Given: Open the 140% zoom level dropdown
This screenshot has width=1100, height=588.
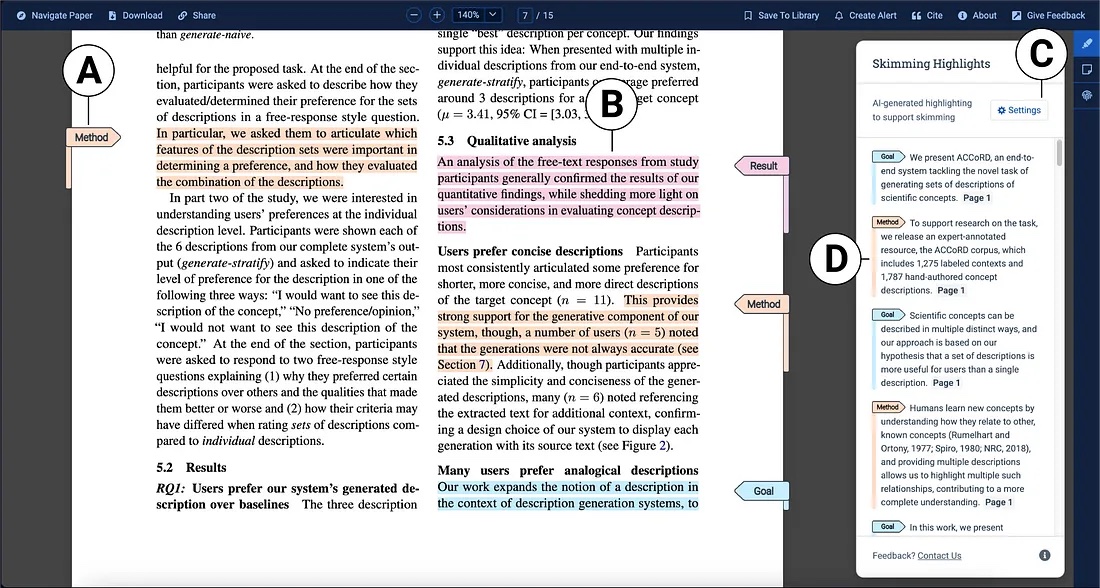Looking at the screenshot, I should 477,15.
